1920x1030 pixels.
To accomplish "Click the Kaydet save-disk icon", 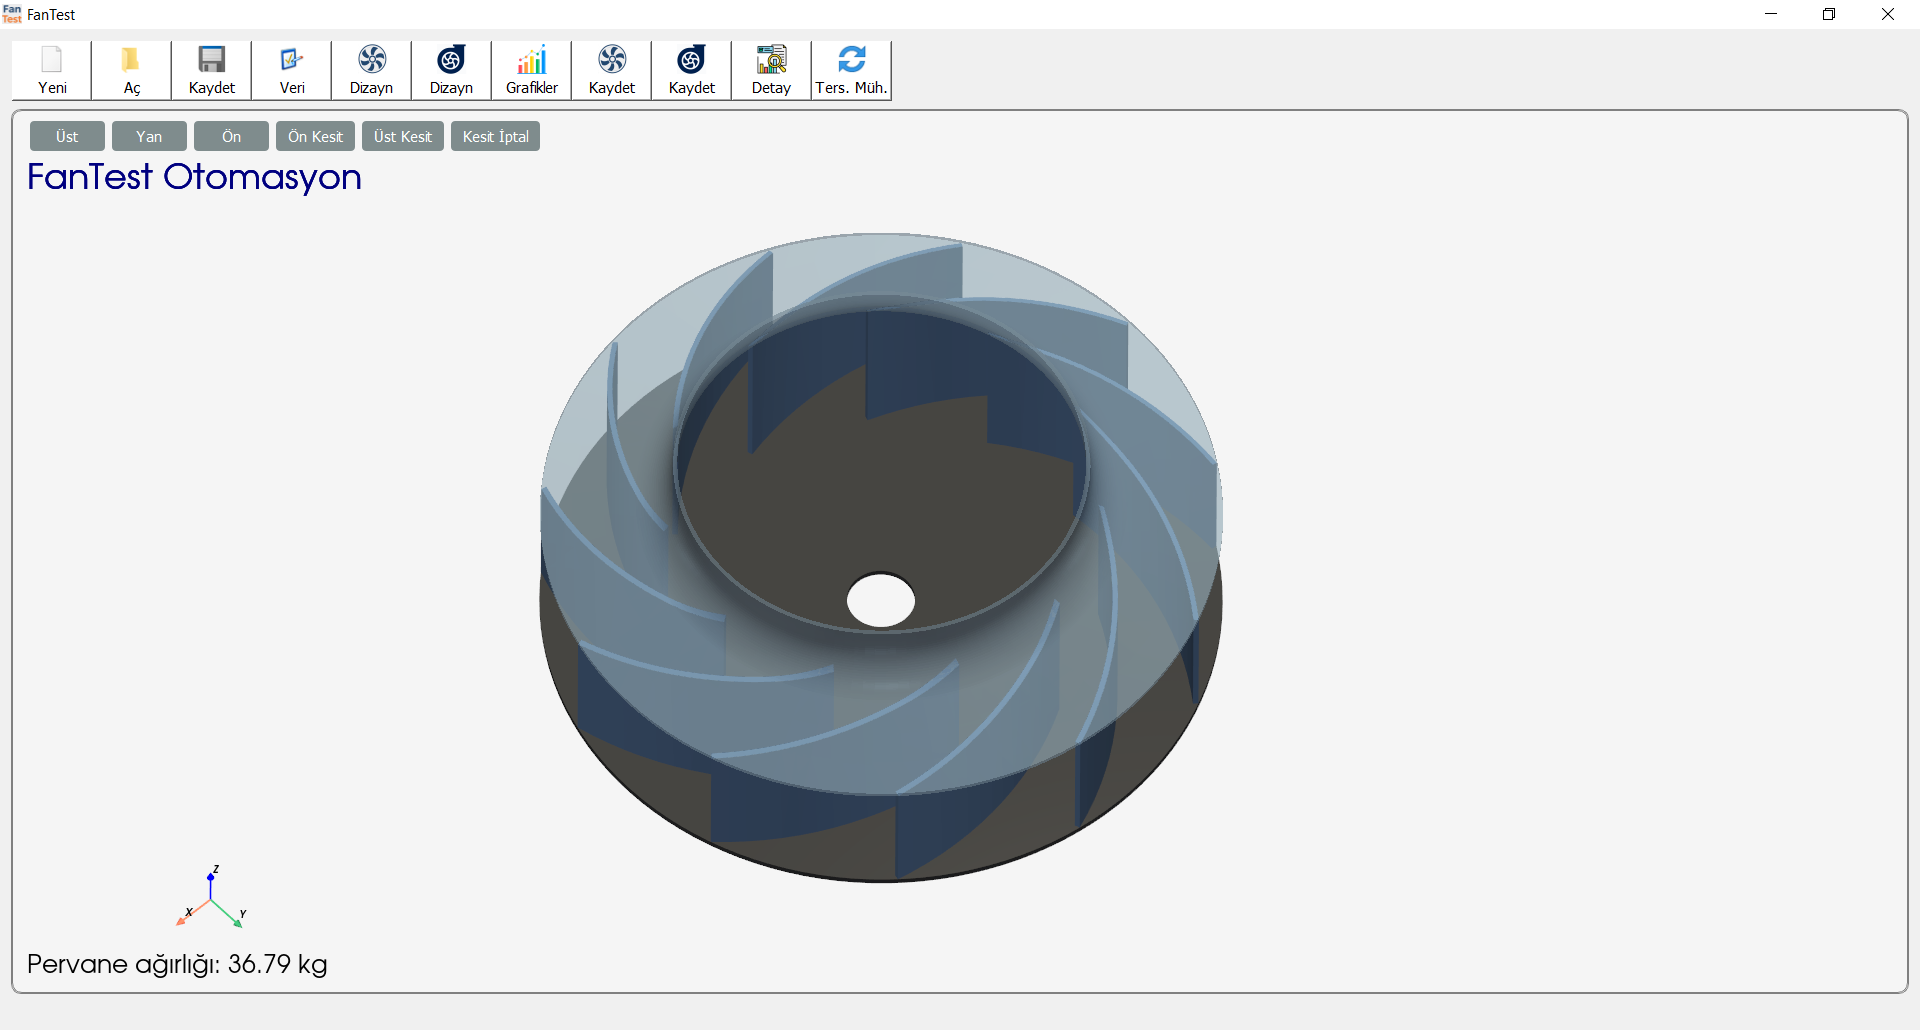I will pyautogui.click(x=211, y=70).
